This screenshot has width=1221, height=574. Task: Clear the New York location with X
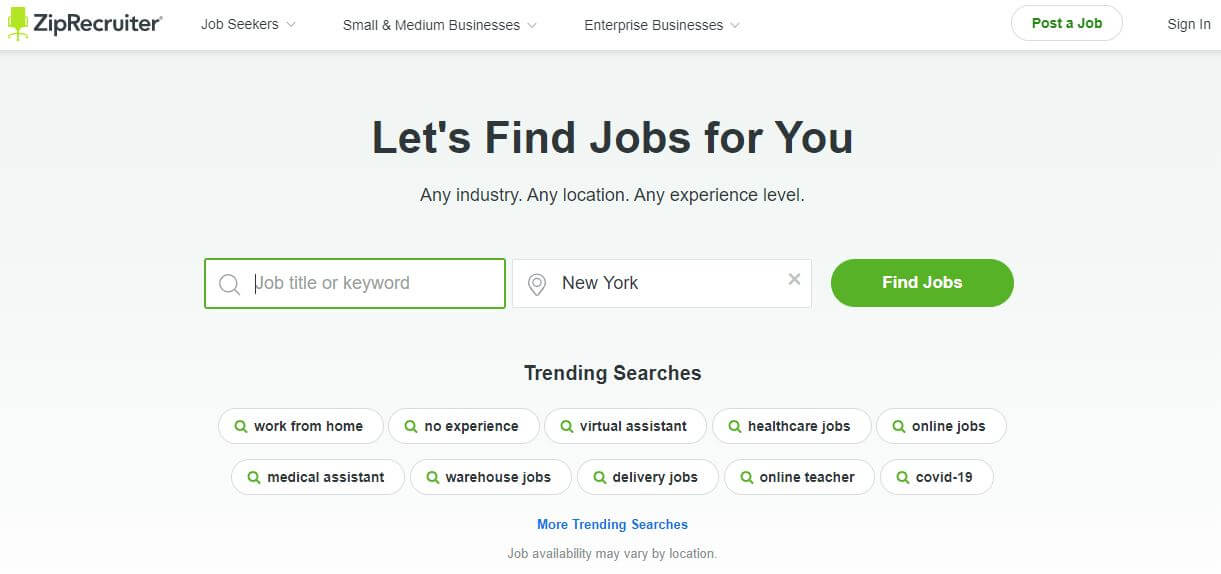[794, 279]
